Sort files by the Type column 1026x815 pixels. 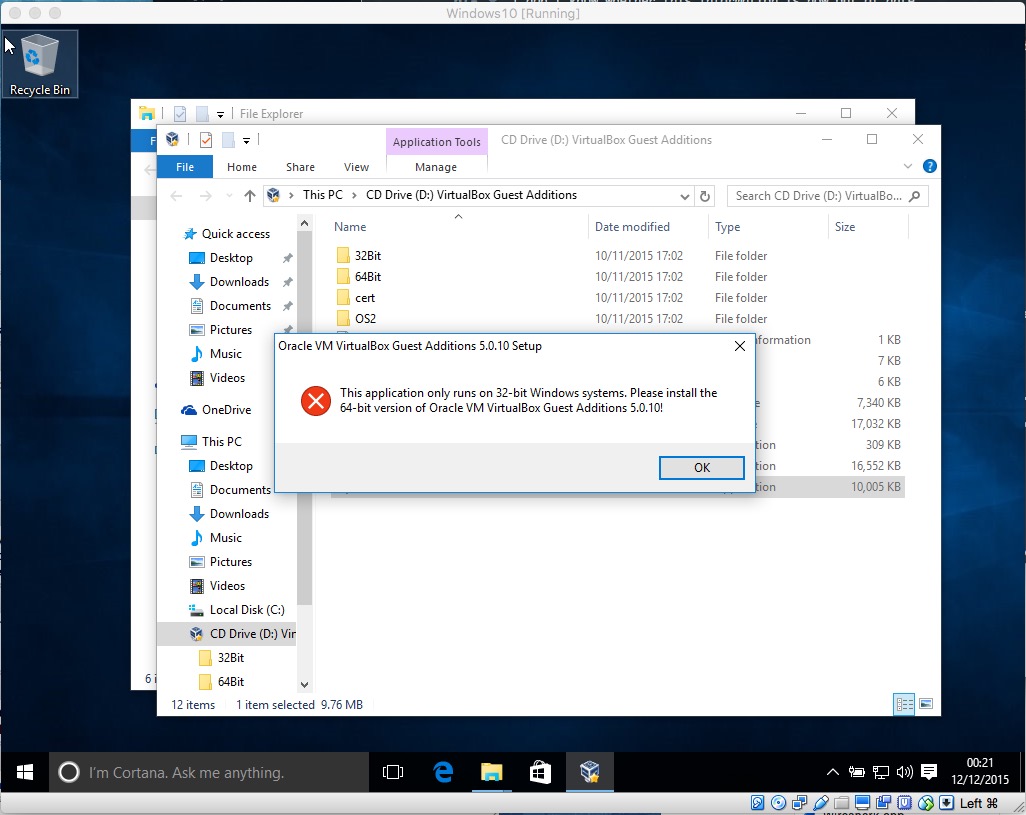(x=727, y=227)
